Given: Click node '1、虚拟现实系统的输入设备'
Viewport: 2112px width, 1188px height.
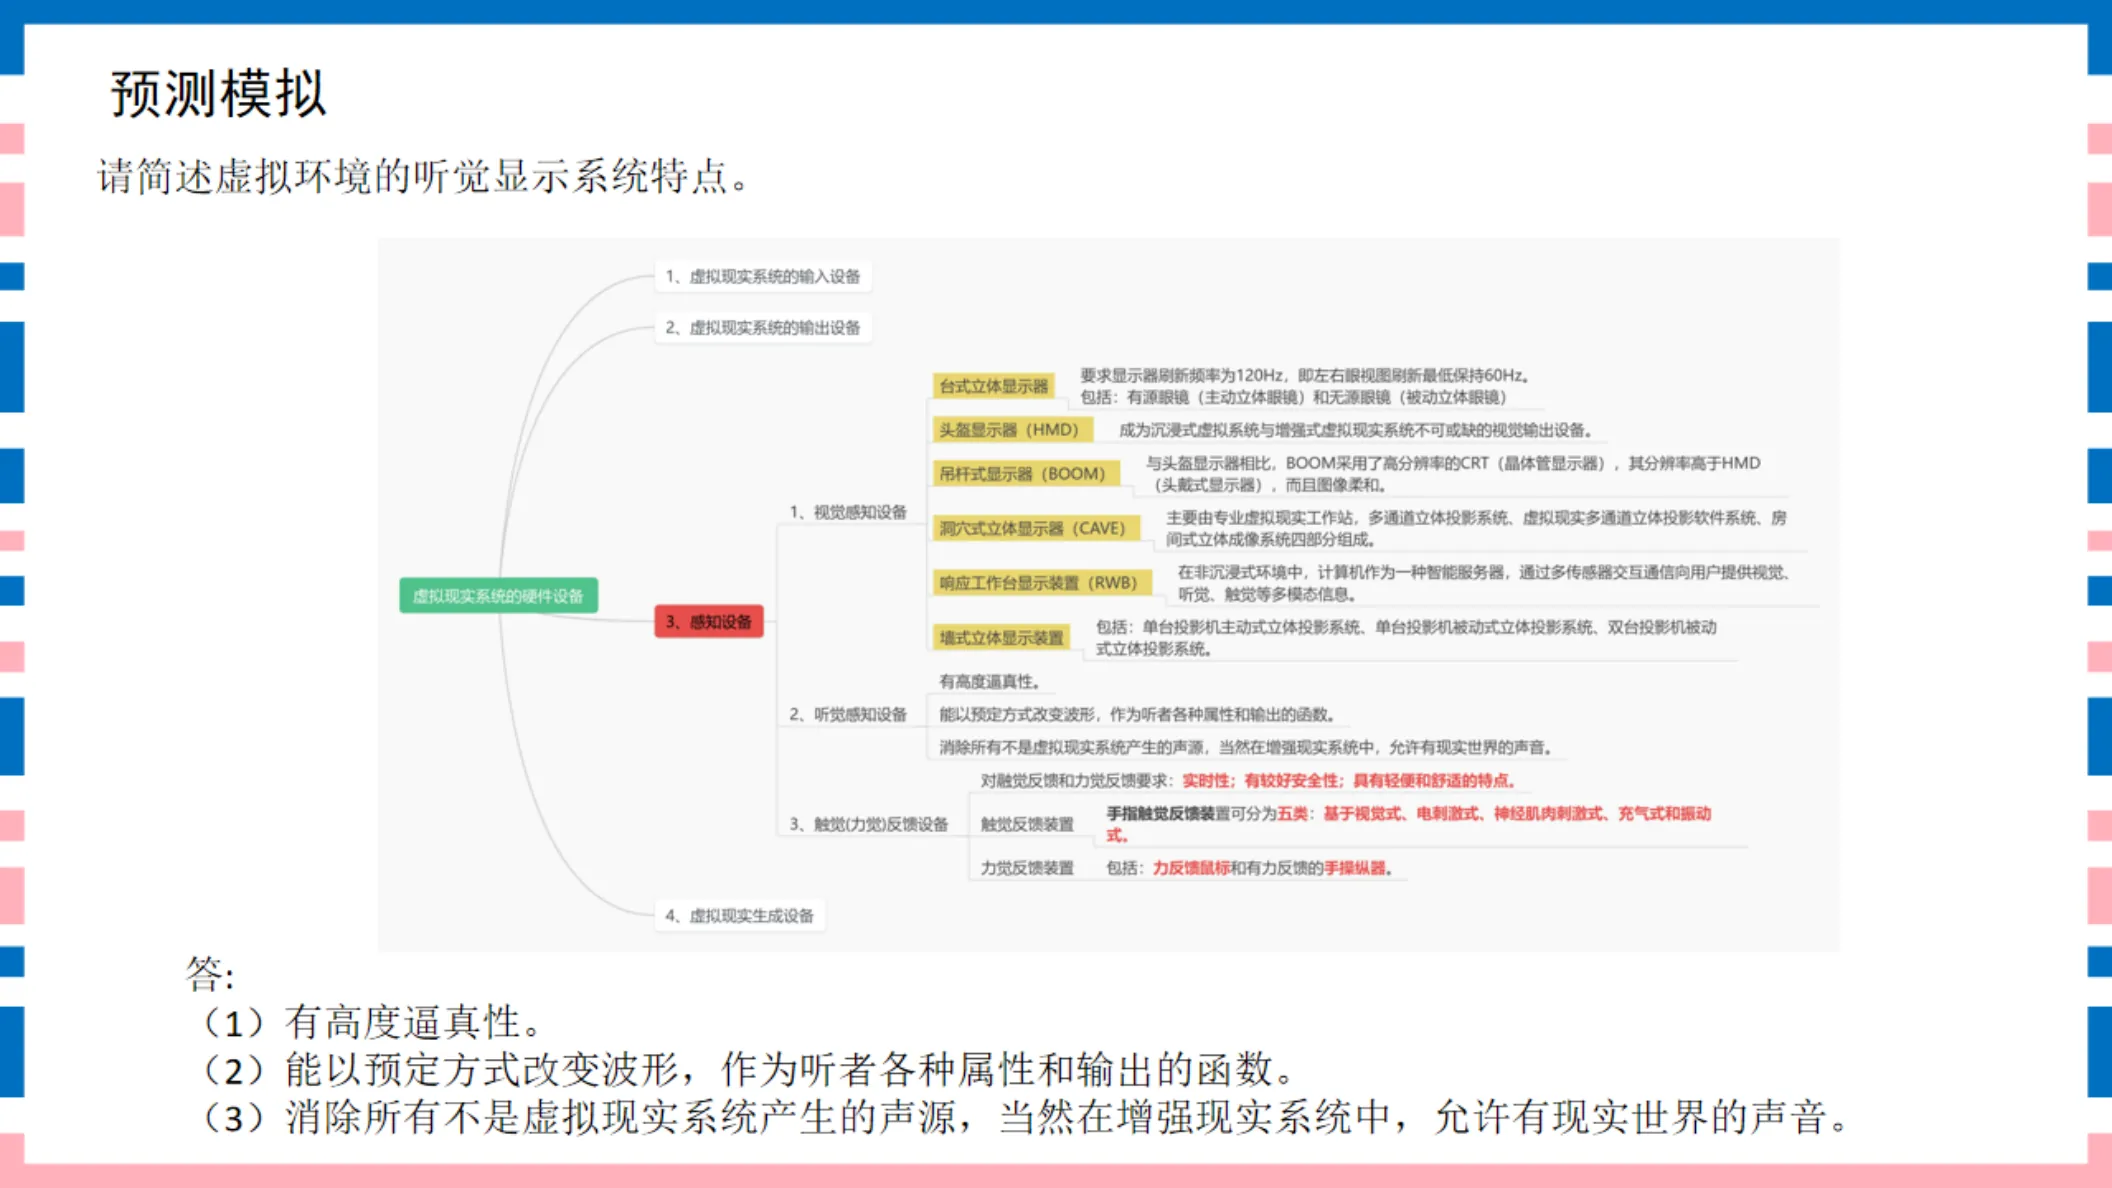Looking at the screenshot, I should click(x=763, y=276).
